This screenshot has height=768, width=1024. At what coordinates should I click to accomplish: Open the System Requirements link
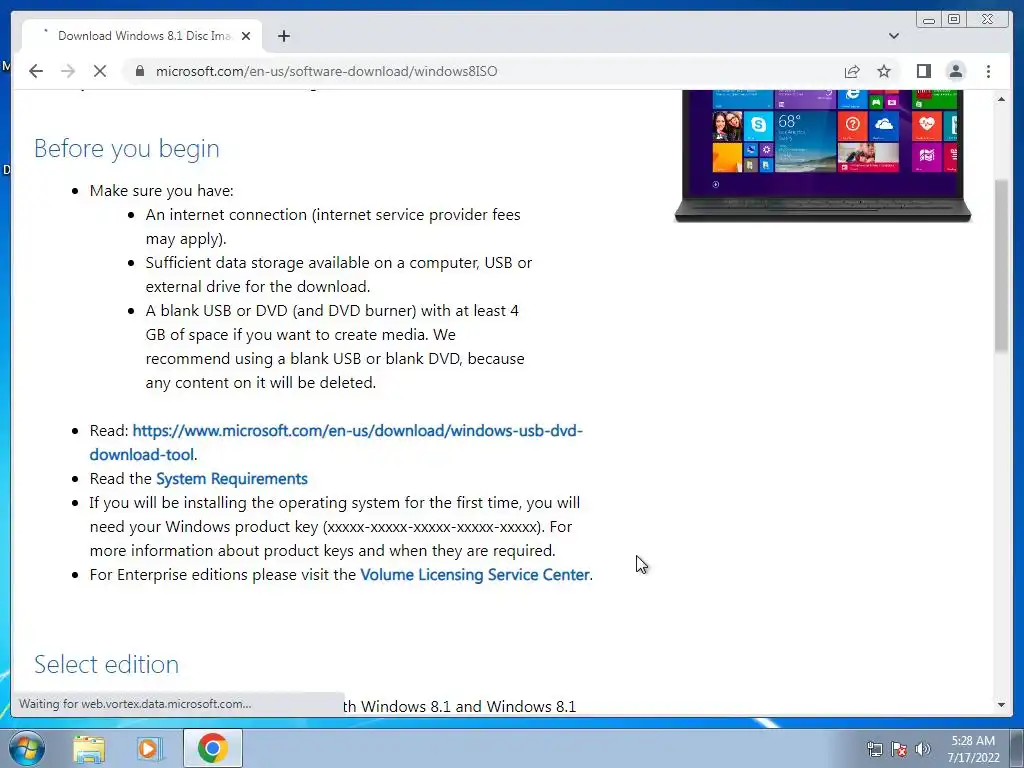pos(231,479)
